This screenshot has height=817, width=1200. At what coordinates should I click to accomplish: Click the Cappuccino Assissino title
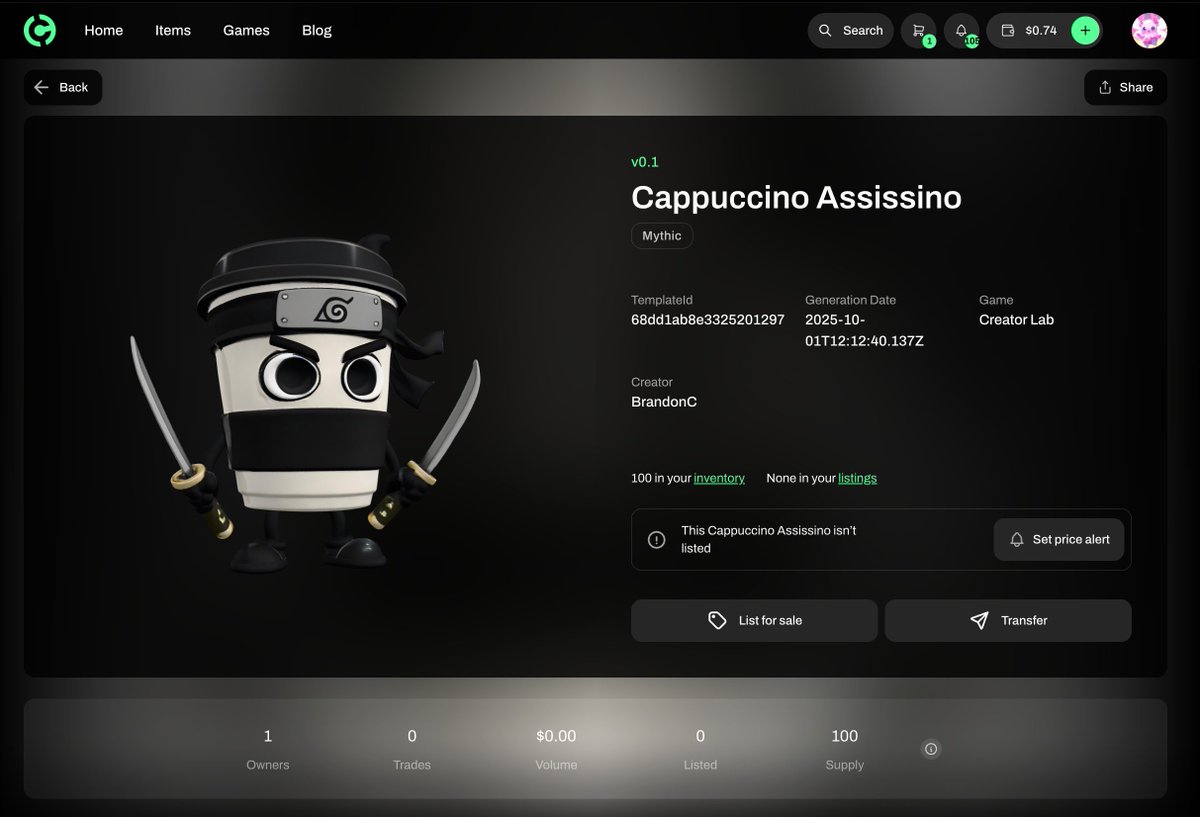tap(796, 197)
